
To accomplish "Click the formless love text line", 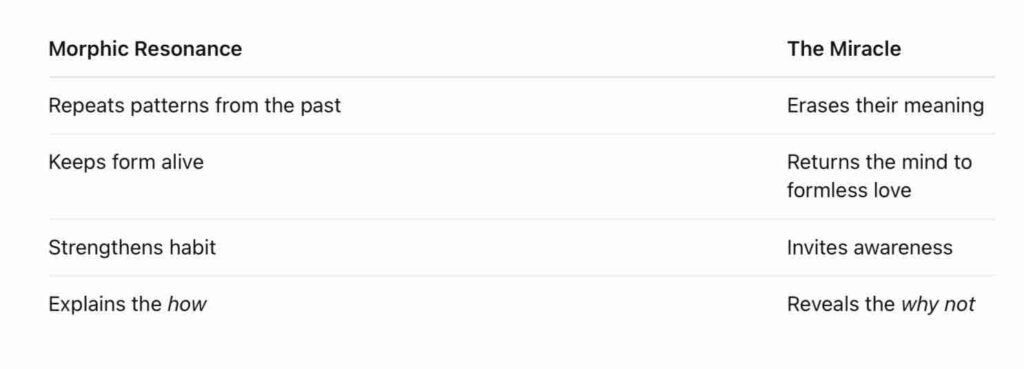I will click(x=849, y=190).
